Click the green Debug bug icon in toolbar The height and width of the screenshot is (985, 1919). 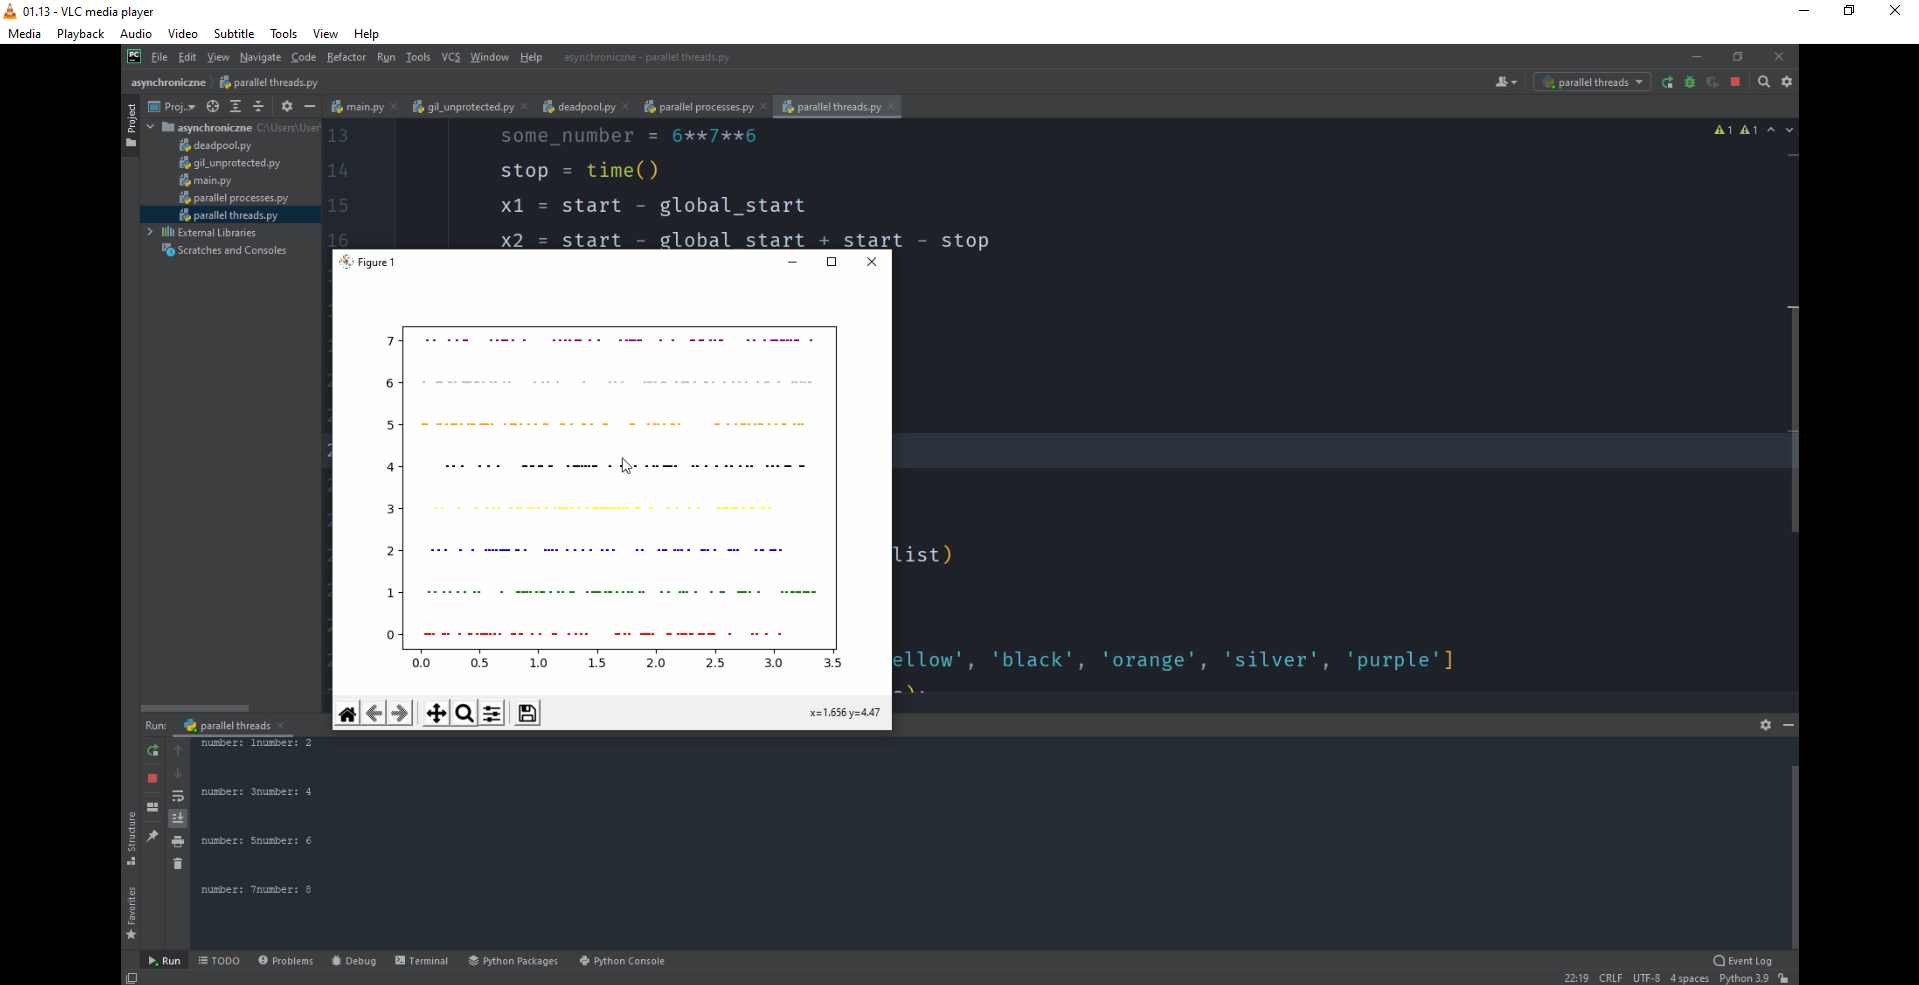coord(1690,82)
